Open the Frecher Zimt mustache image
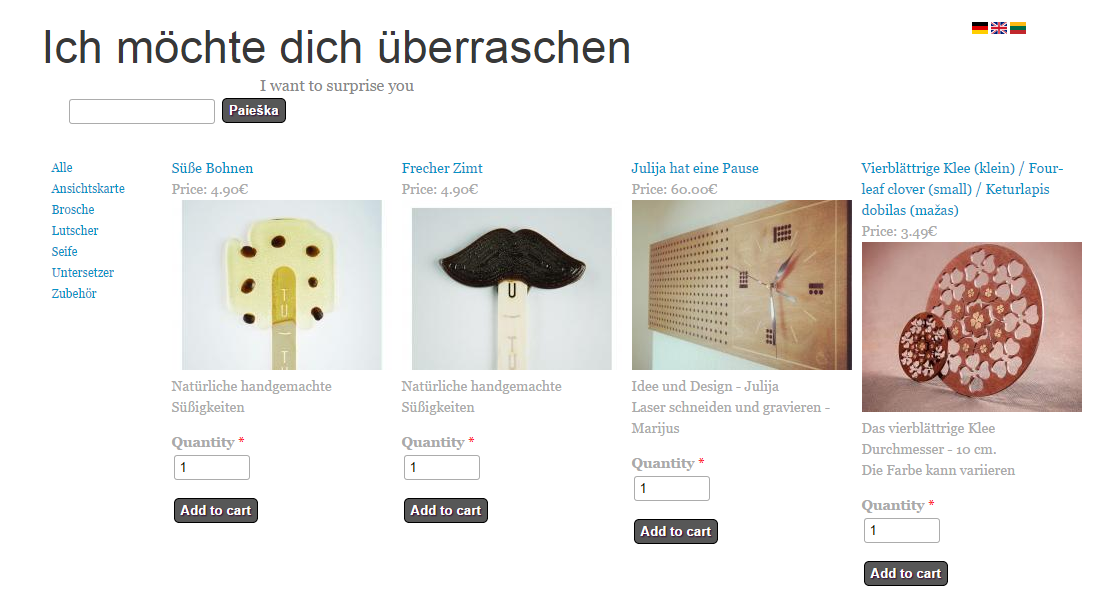 (512, 289)
